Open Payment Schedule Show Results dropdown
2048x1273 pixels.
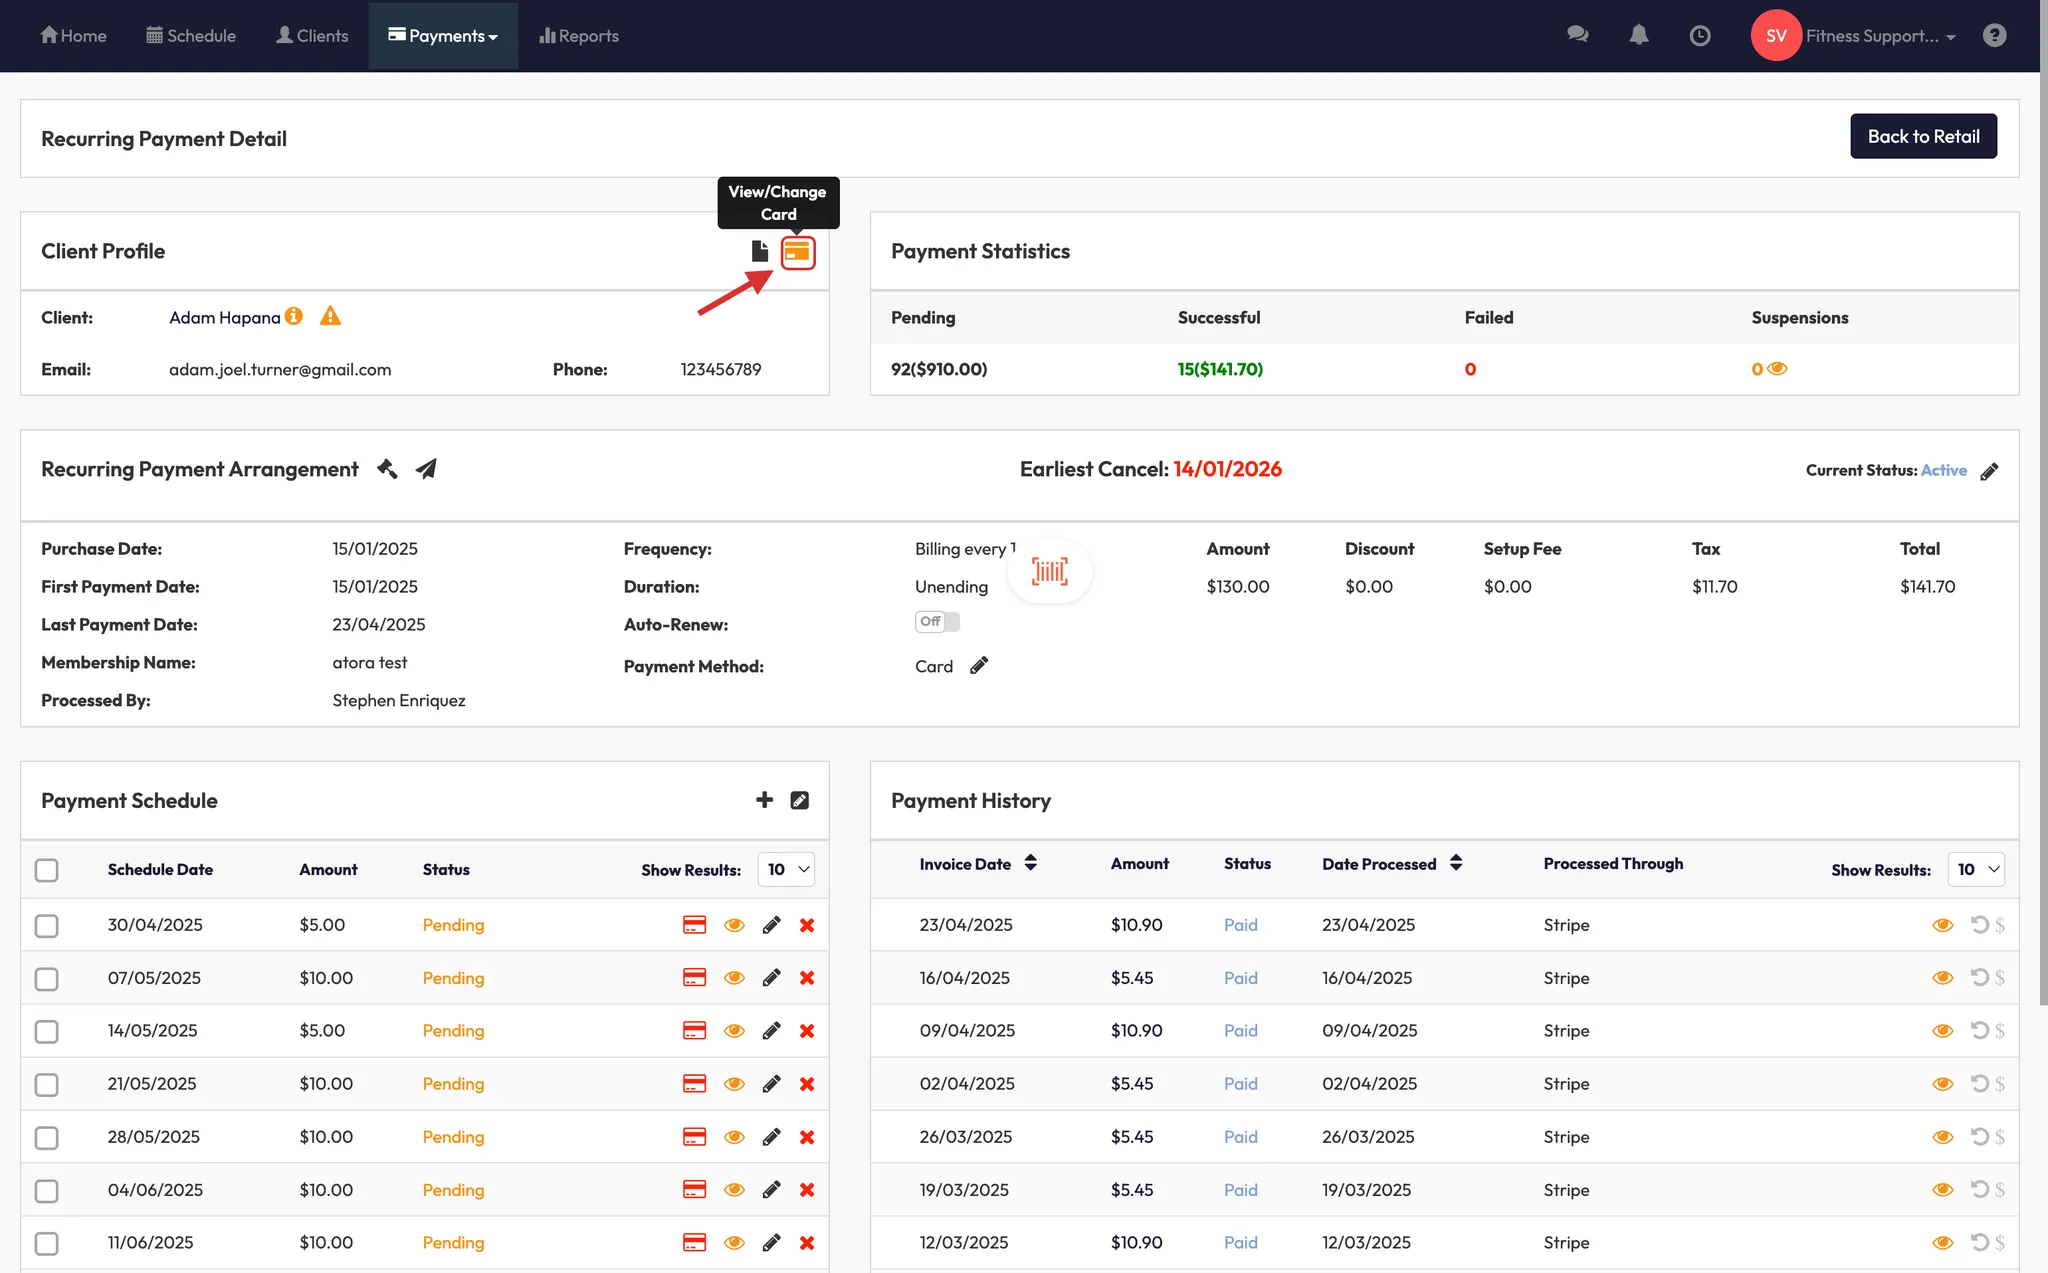(x=786, y=870)
